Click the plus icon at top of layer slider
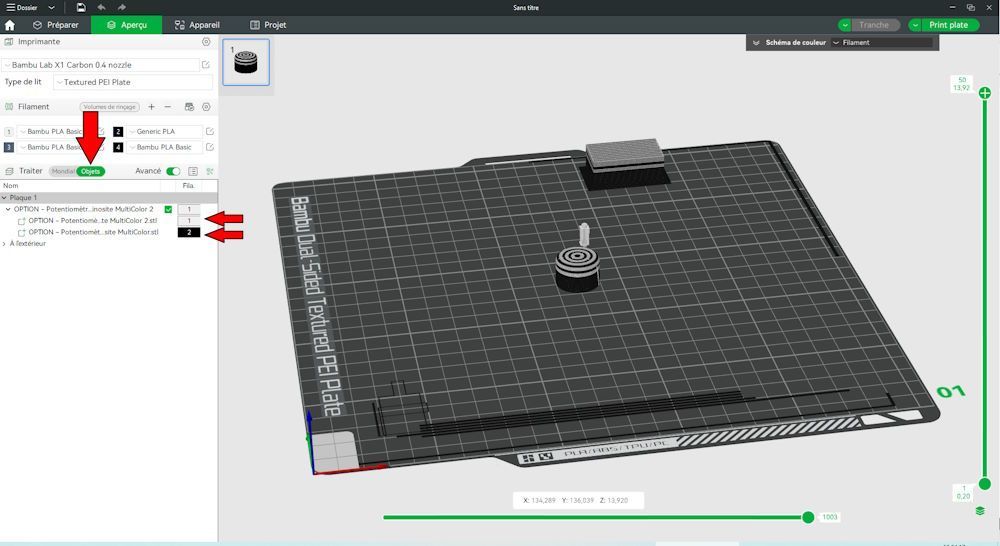Viewport: 1000px width, 546px height. click(985, 93)
